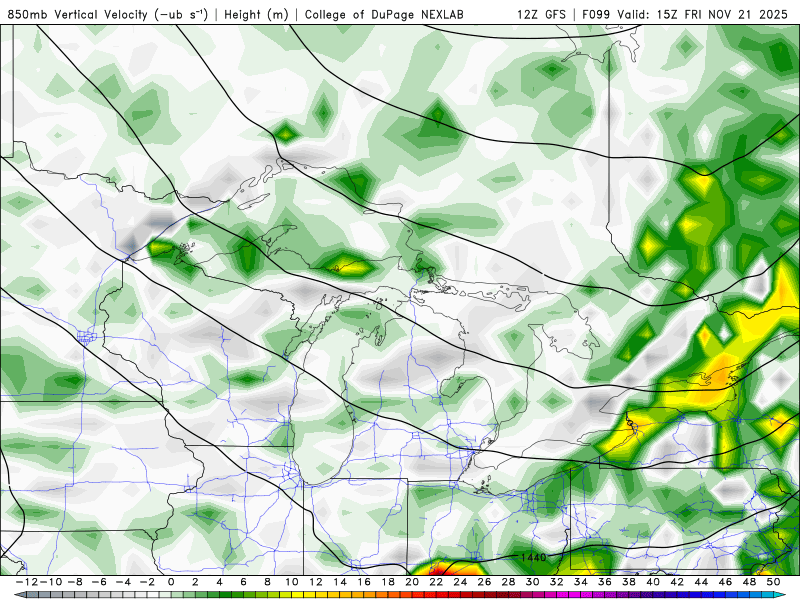Screen dimensions: 800x600
Task: Click the "14" color scale value
Action: (x=340, y=582)
